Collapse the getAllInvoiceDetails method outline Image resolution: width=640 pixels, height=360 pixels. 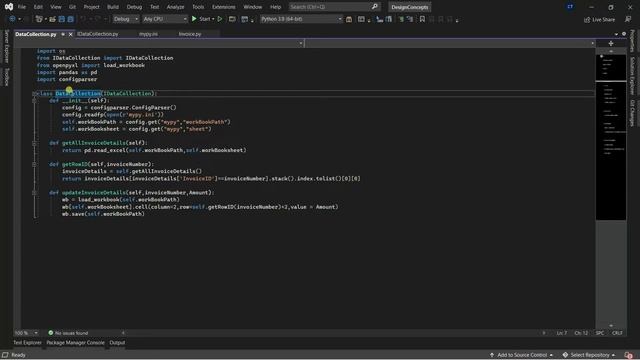click(35, 143)
